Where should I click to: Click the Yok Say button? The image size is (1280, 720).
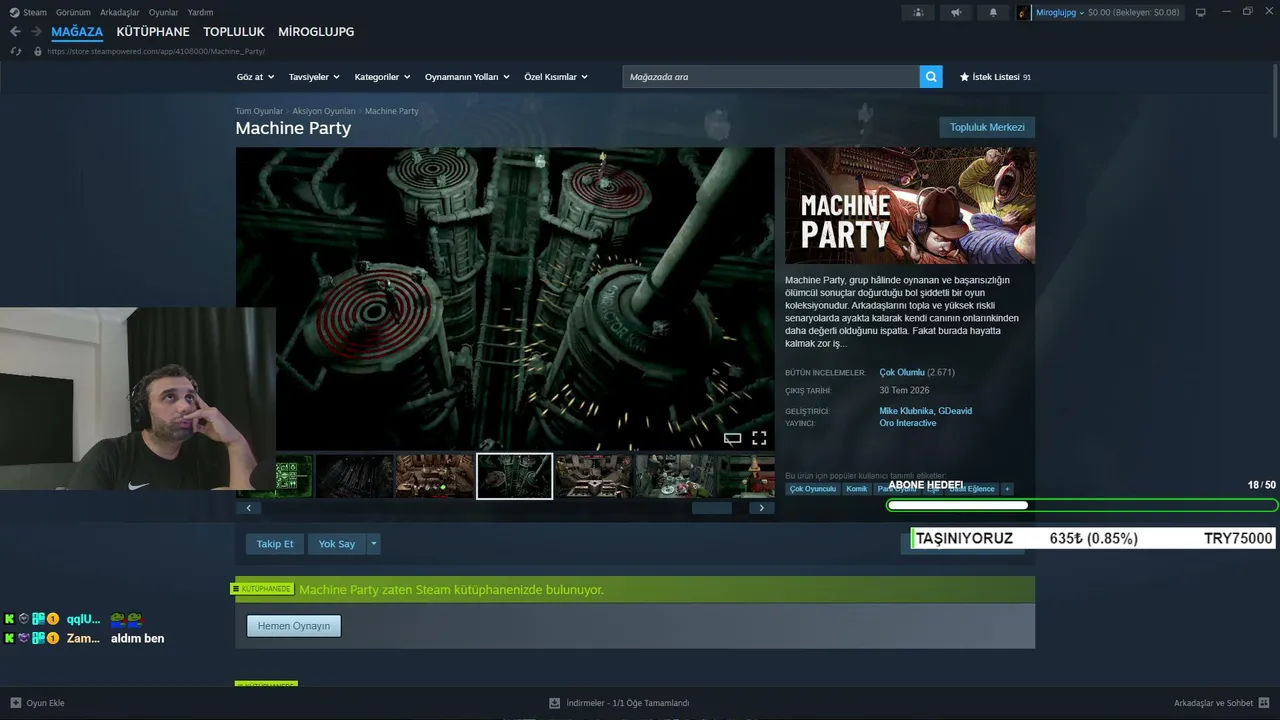[x=337, y=544]
